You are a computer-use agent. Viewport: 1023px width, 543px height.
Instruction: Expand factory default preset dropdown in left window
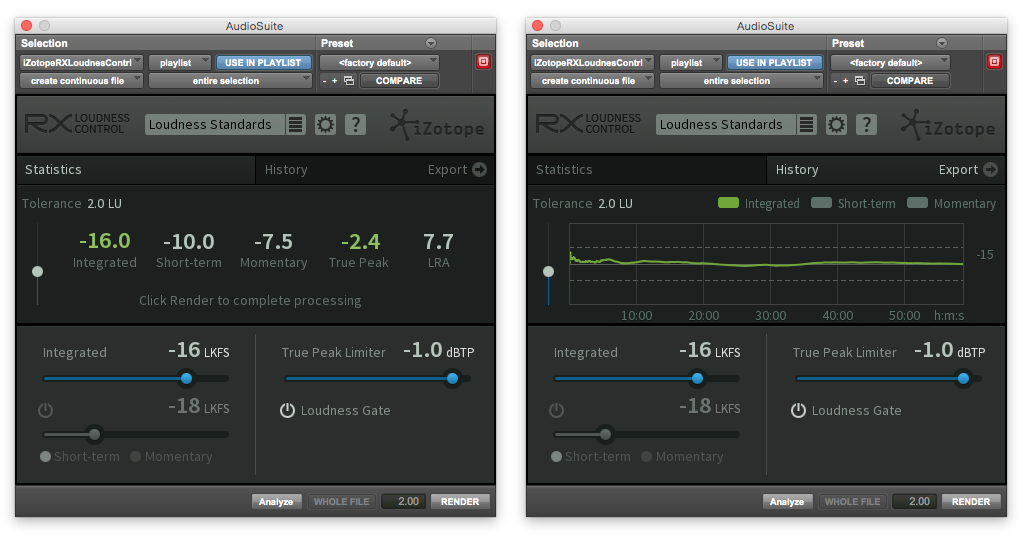tap(379, 62)
